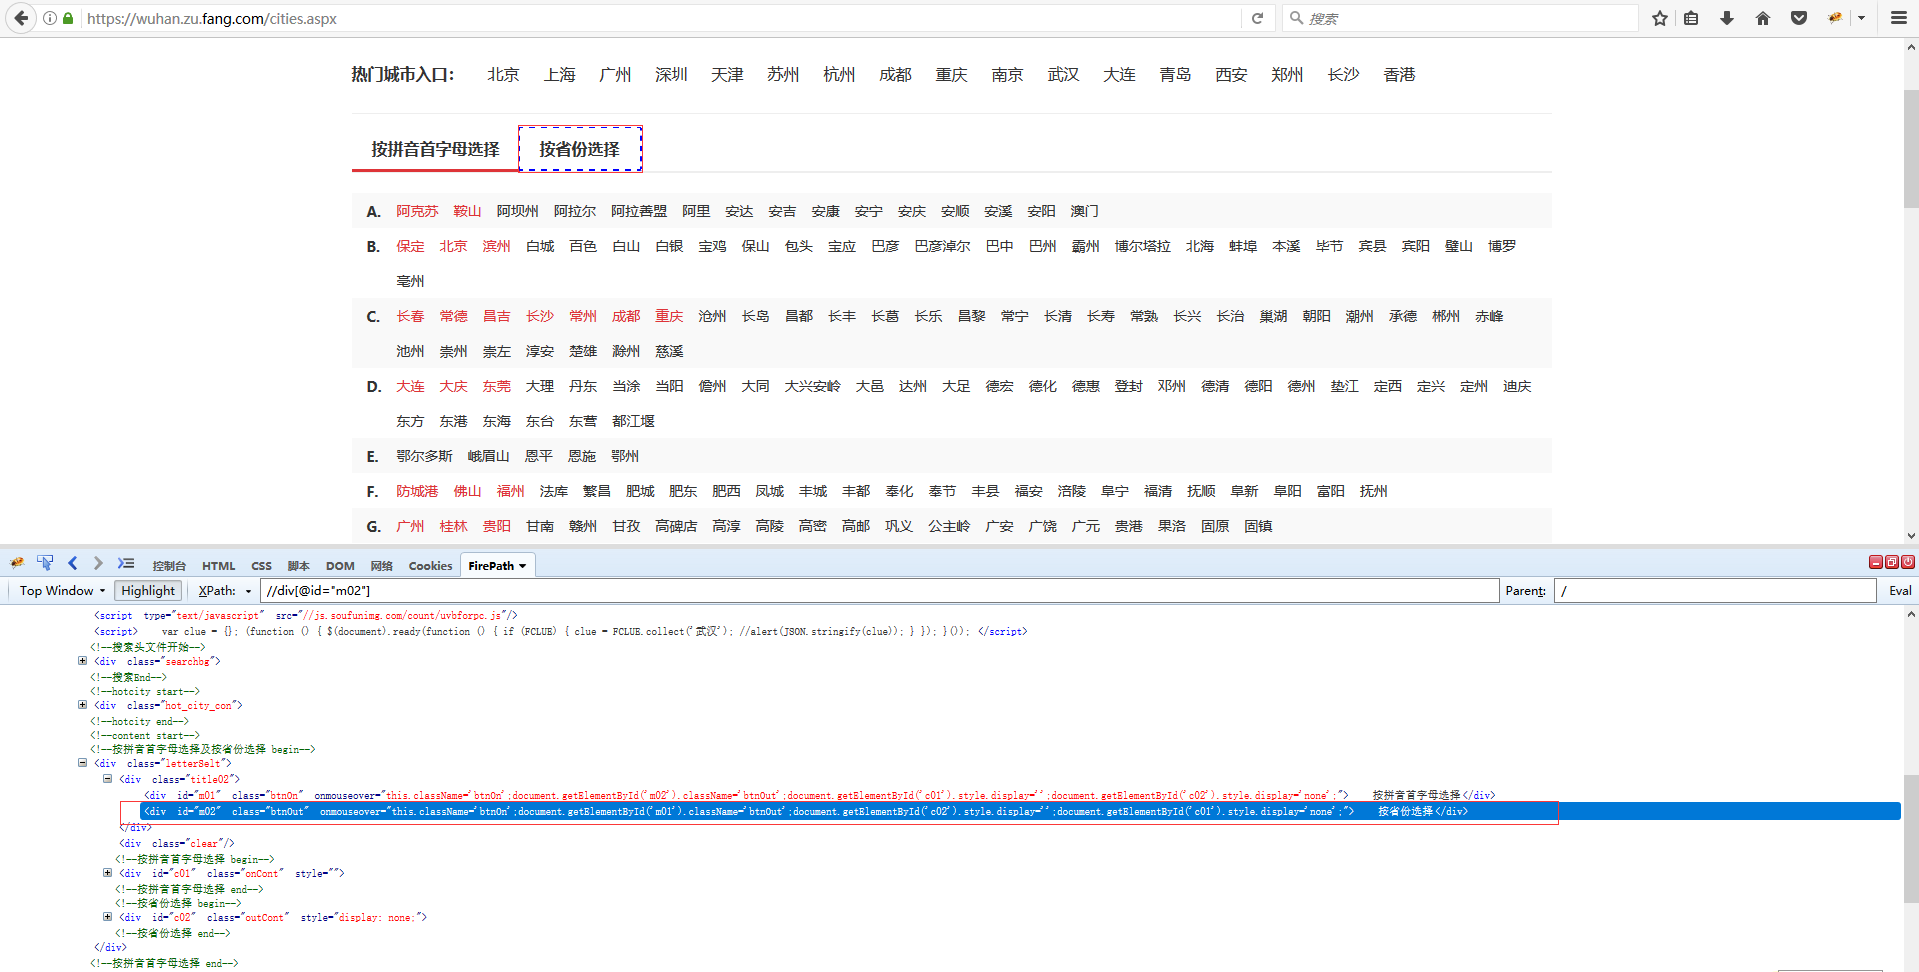Click the Firebug bug icon in browser toolbar
1919x972 pixels.
1835,18
